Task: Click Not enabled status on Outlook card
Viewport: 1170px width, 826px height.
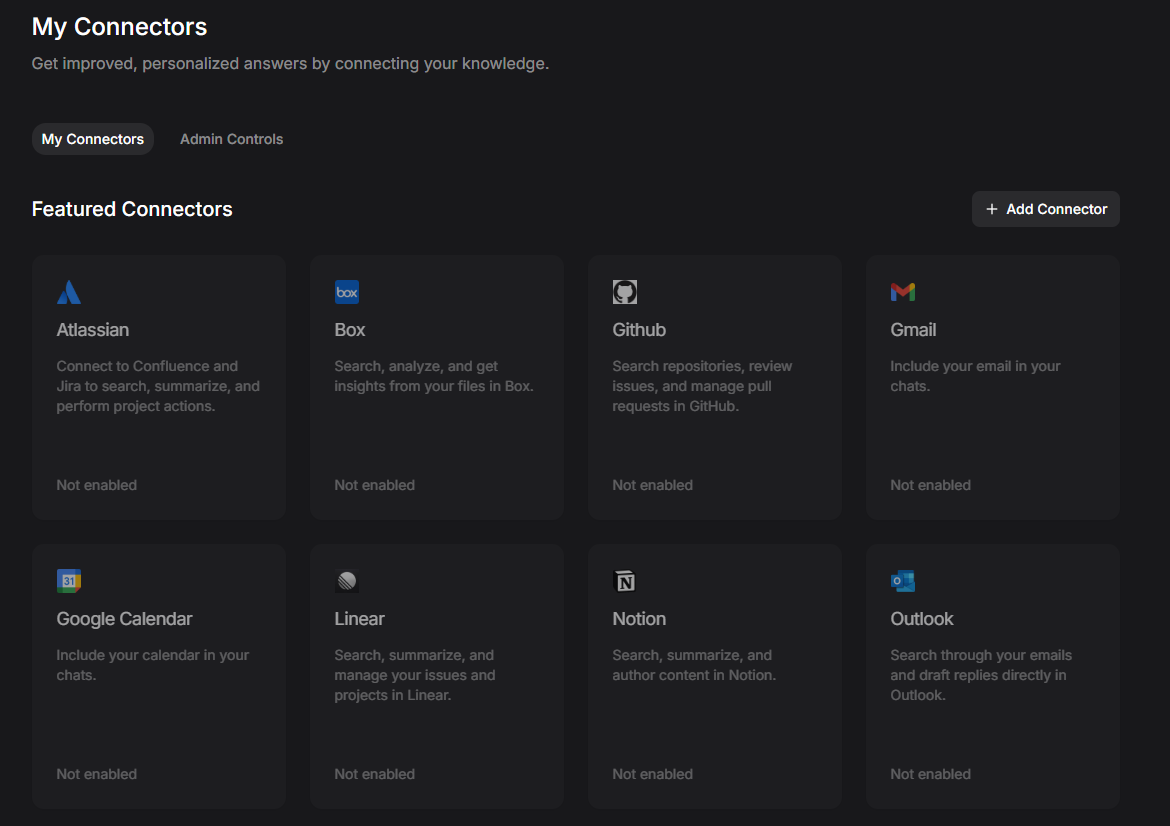Action: tap(930, 774)
